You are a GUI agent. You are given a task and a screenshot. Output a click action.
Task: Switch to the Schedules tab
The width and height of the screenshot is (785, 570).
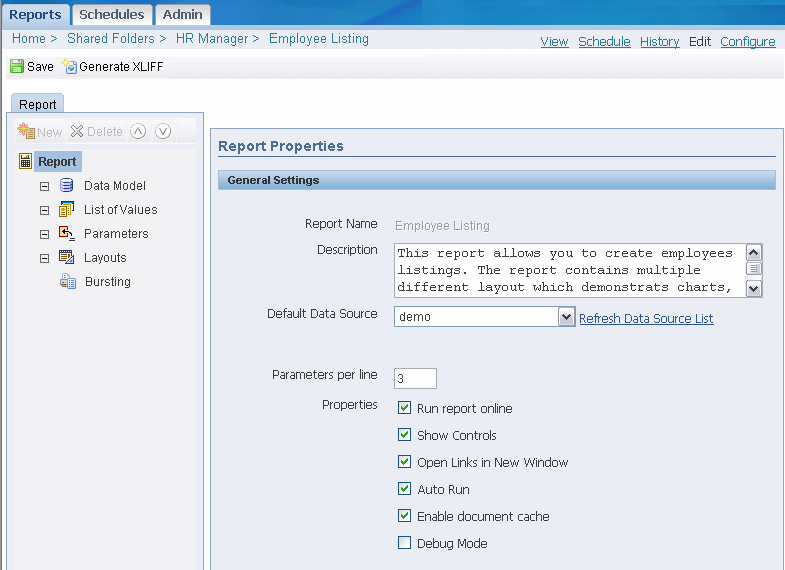pyautogui.click(x=111, y=14)
